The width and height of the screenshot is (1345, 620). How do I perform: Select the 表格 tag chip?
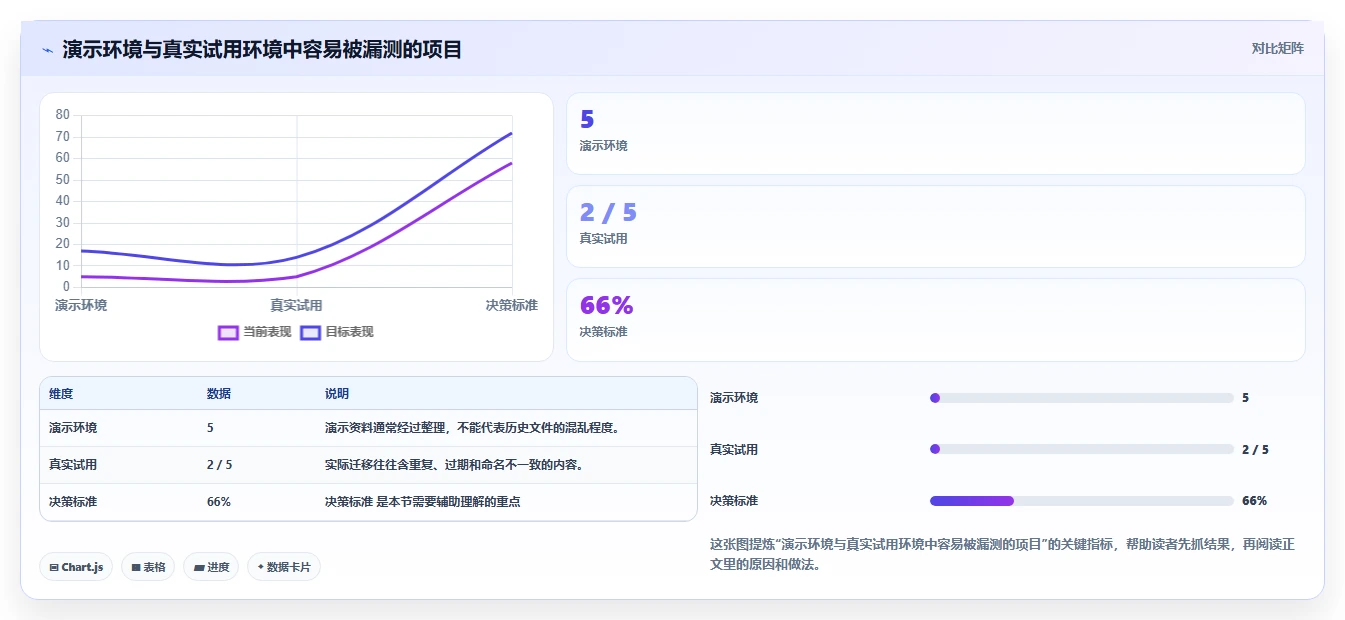click(x=148, y=567)
